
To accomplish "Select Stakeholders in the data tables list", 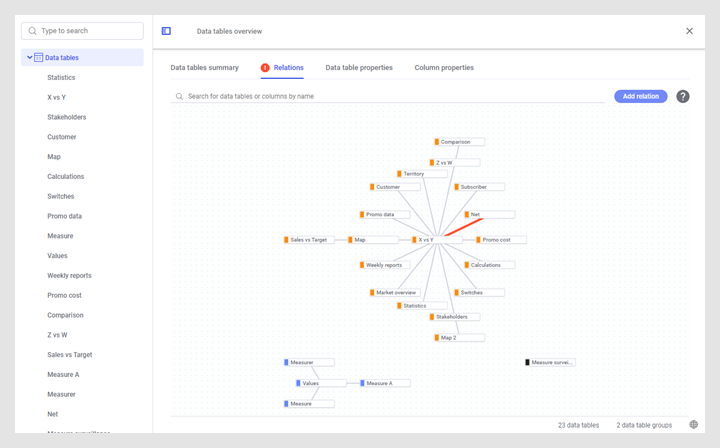I will 66,117.
